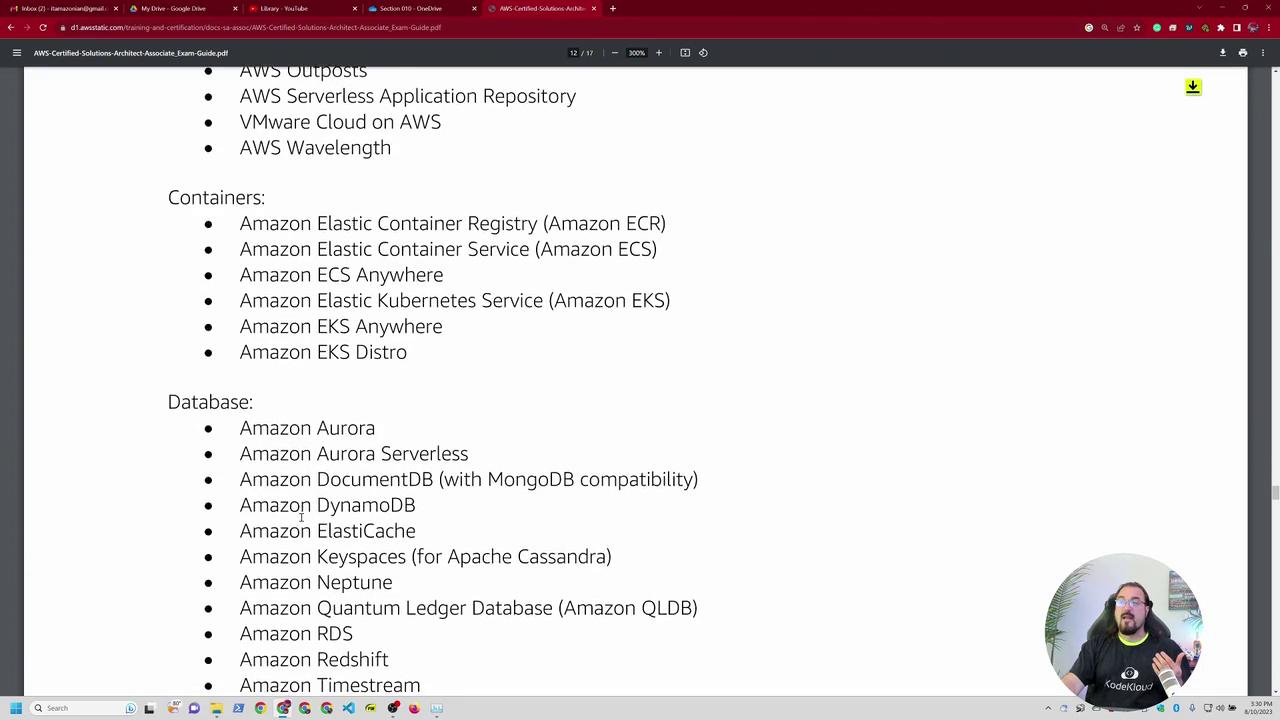The width and height of the screenshot is (1280, 720).
Task: Open the Chrome profile avatar menu
Action: [1253, 28]
